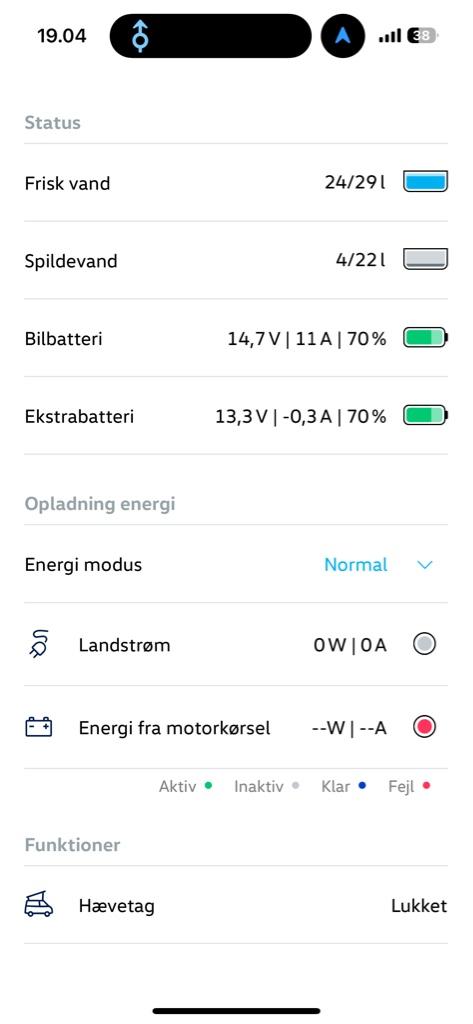Select the Frisk vand row label
Viewport: 473px width, 1024px height.
pos(67,184)
